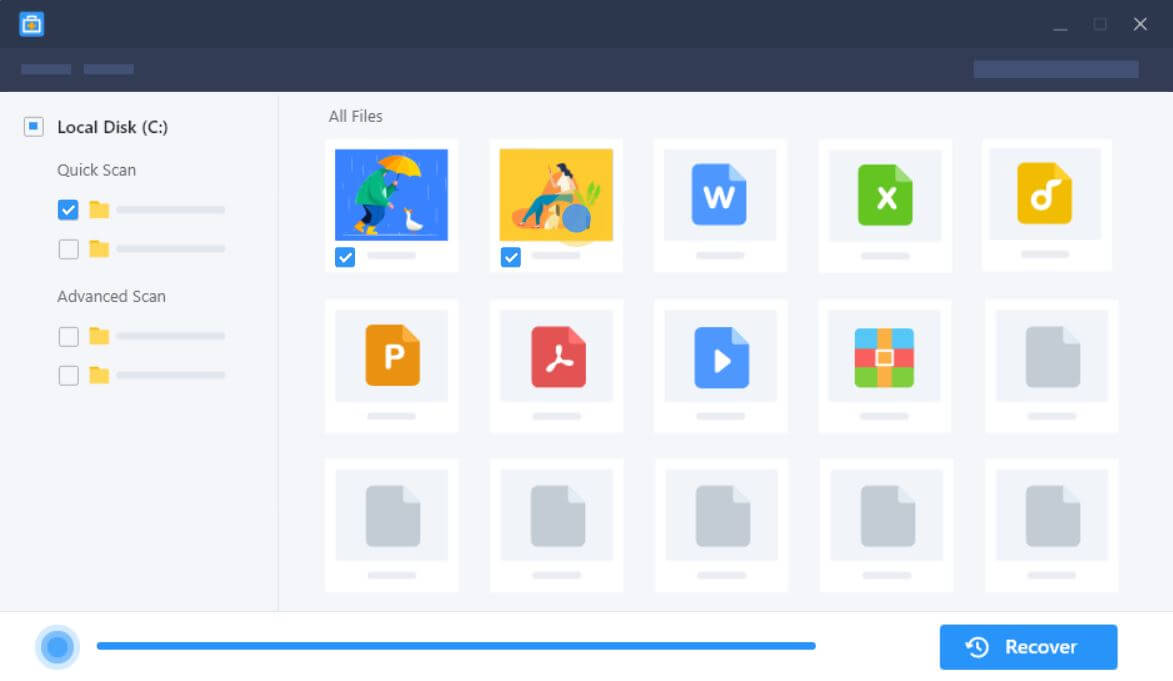Toggle the Local Disk (C:) checkbox
This screenshot has height=681, width=1173.
pyautogui.click(x=33, y=127)
